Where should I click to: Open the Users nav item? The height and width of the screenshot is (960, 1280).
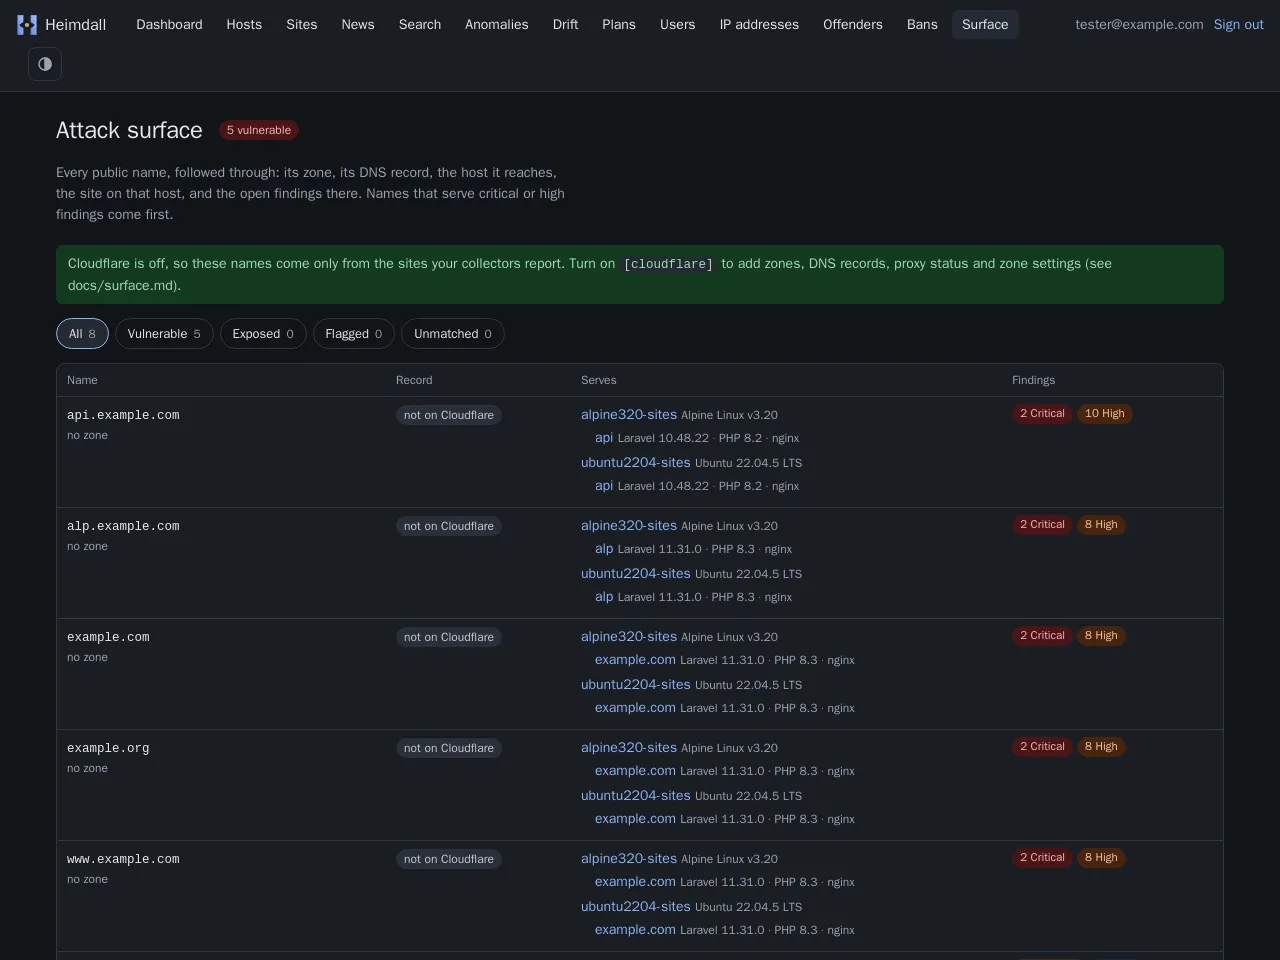(678, 24)
